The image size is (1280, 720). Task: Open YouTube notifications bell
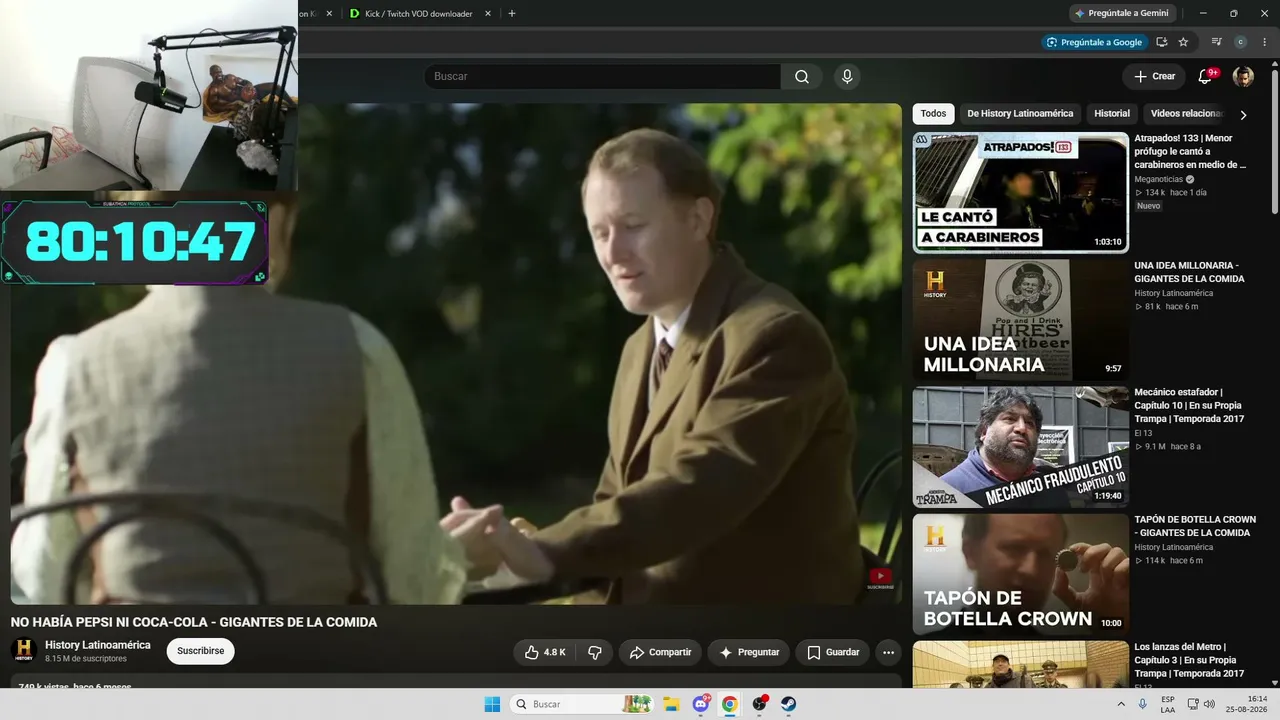coord(1205,77)
